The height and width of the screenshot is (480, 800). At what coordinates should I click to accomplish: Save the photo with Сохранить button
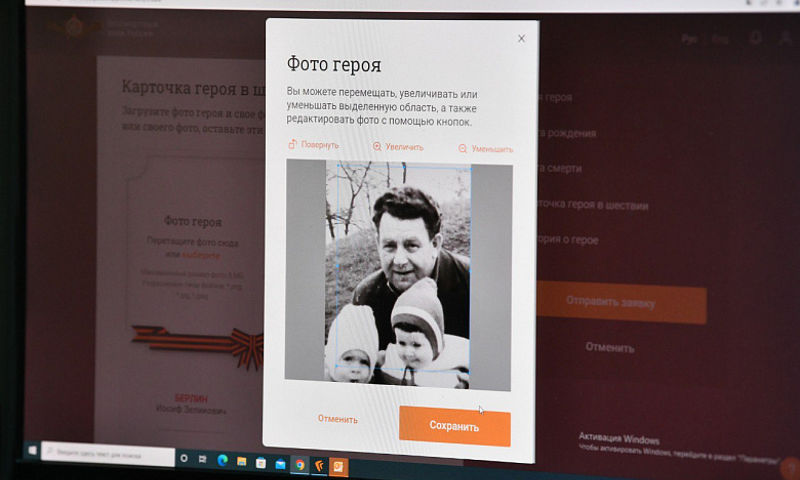pyautogui.click(x=455, y=426)
